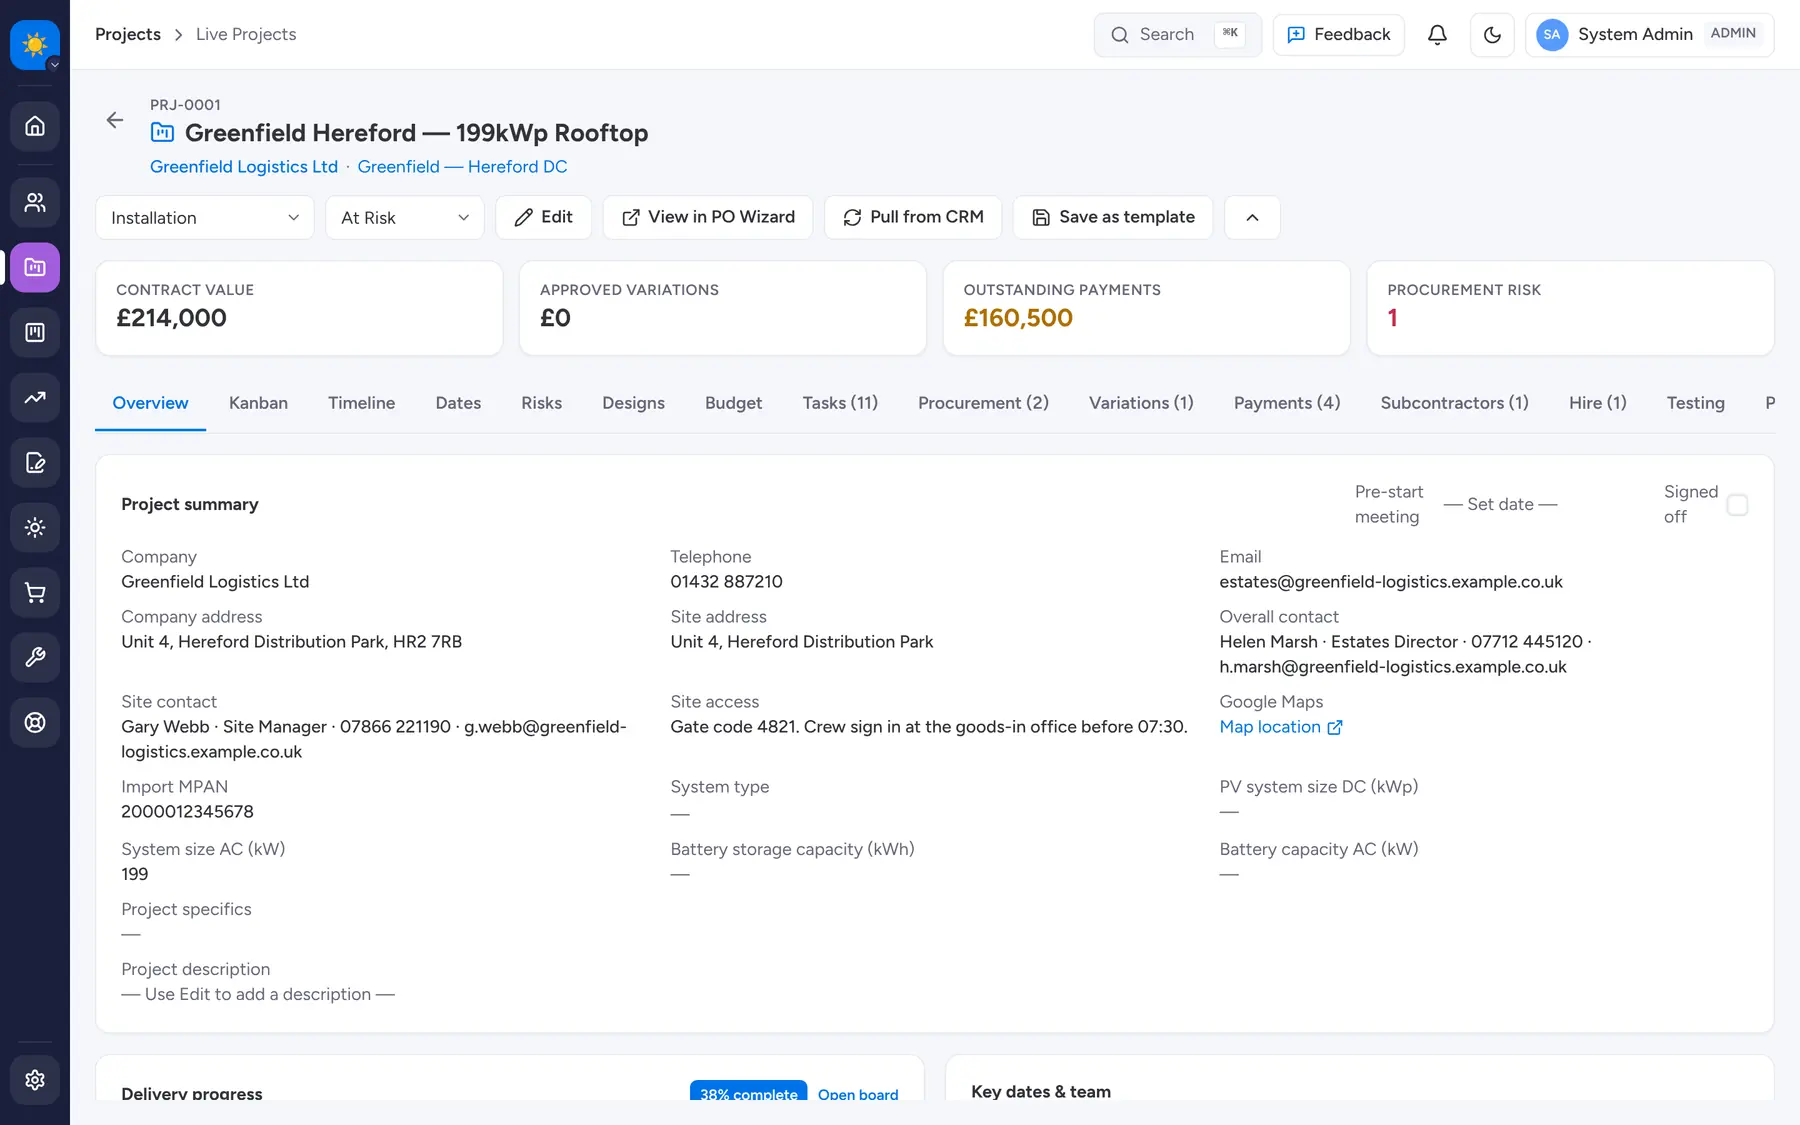This screenshot has width=1800, height=1125.
Task: Open the Procurement (2) tab
Action: click(x=983, y=403)
